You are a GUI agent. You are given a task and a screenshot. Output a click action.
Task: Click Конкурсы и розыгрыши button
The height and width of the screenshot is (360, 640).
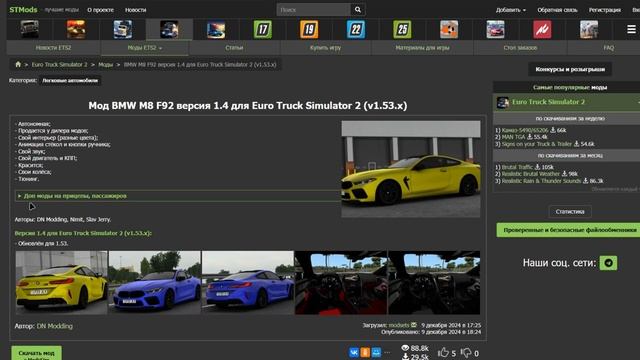pos(570,69)
